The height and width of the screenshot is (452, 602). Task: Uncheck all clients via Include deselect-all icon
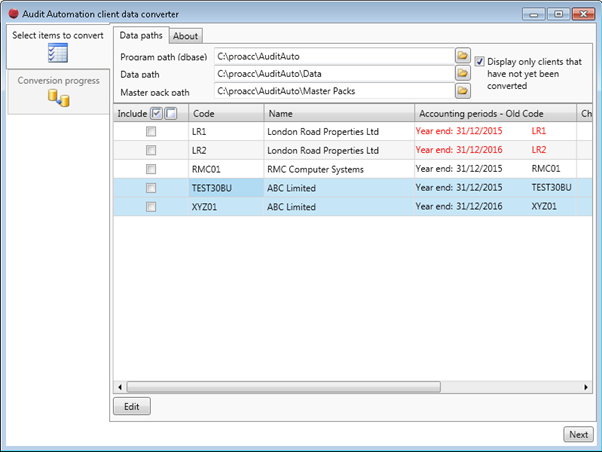(171, 113)
